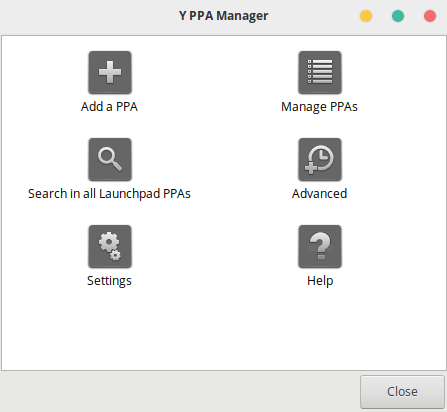This screenshot has height=412, width=447.
Task: Click the plus icon for Add a PPA
Action: click(110, 72)
